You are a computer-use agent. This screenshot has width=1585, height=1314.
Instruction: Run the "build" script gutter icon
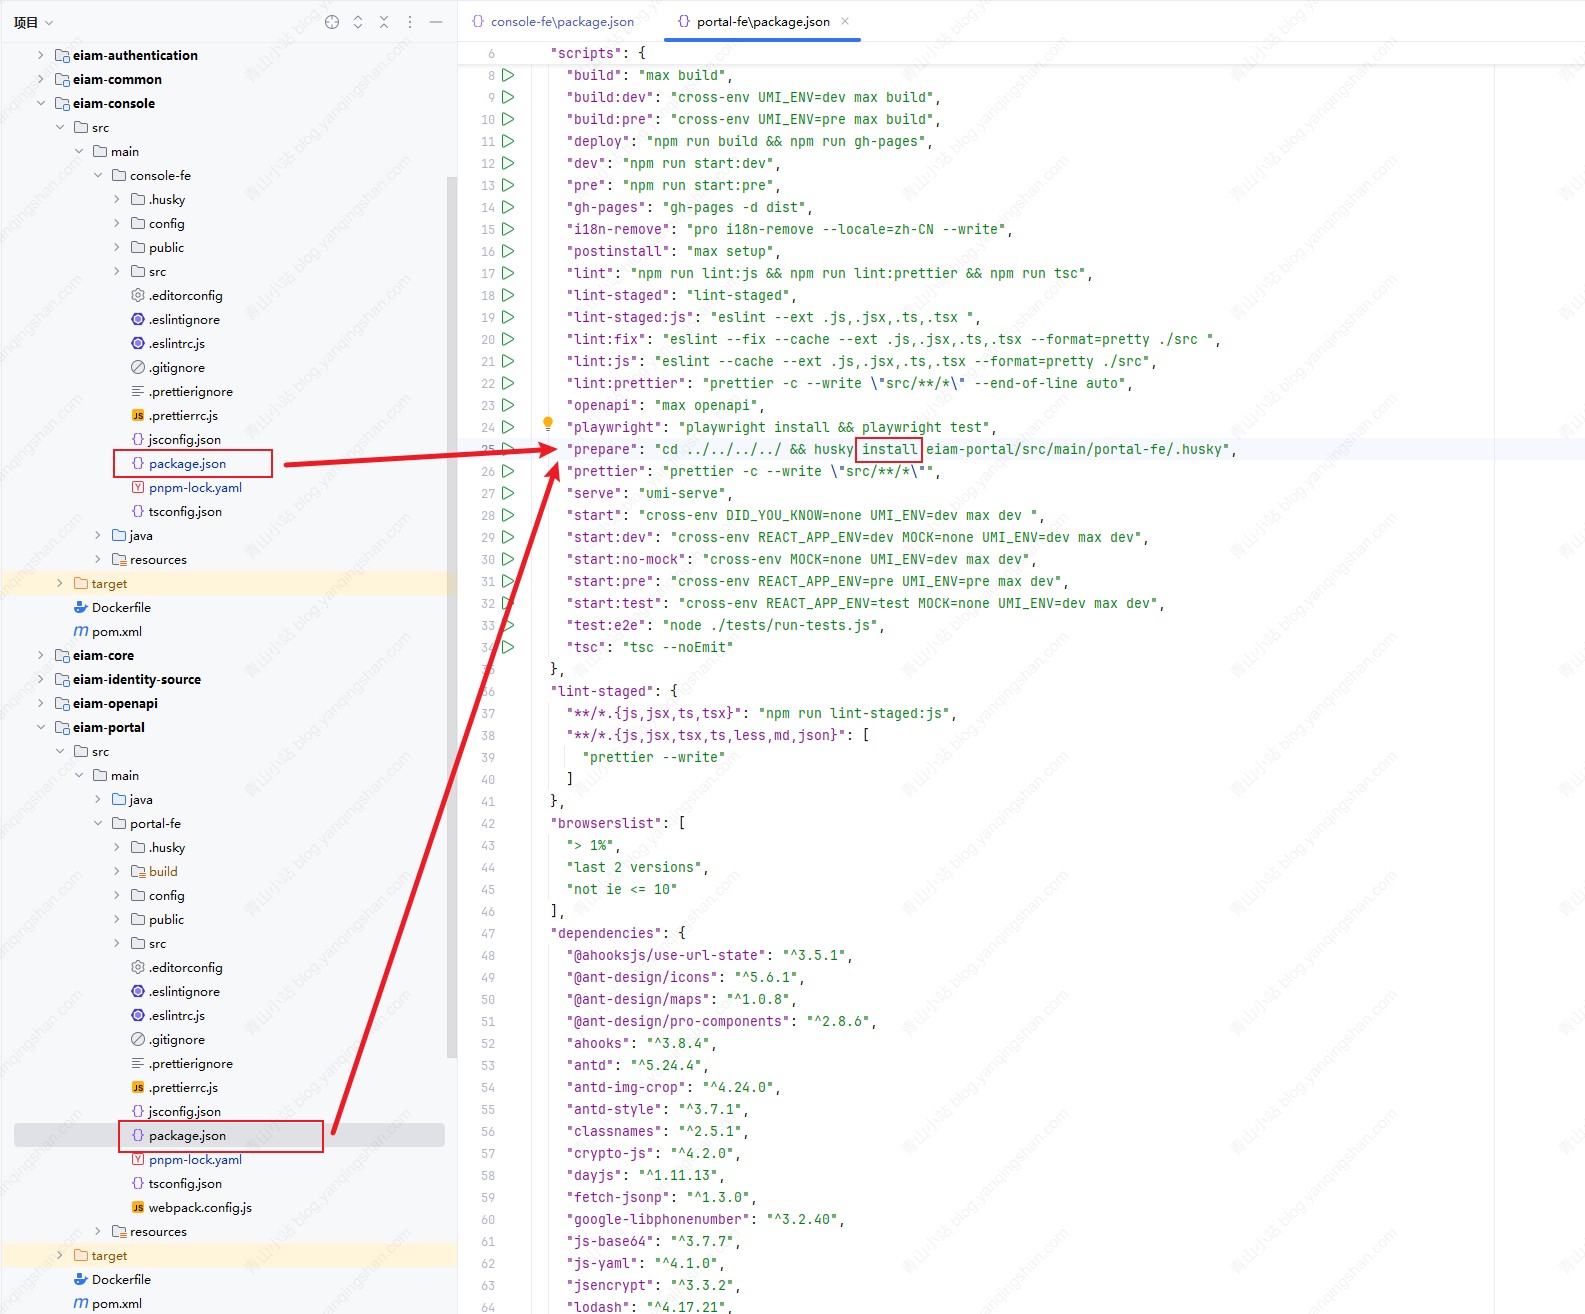tap(508, 75)
